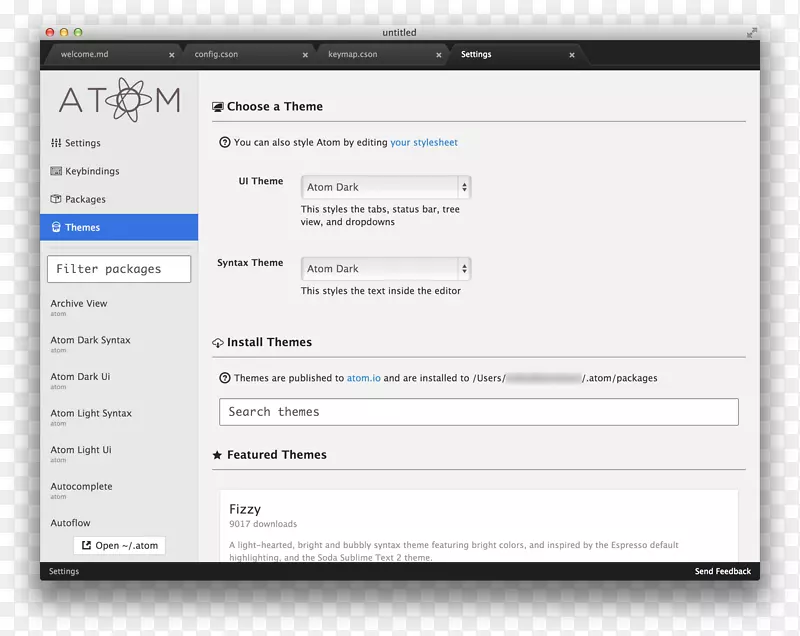Click the Atom logo
The image size is (800, 636).
click(x=118, y=100)
